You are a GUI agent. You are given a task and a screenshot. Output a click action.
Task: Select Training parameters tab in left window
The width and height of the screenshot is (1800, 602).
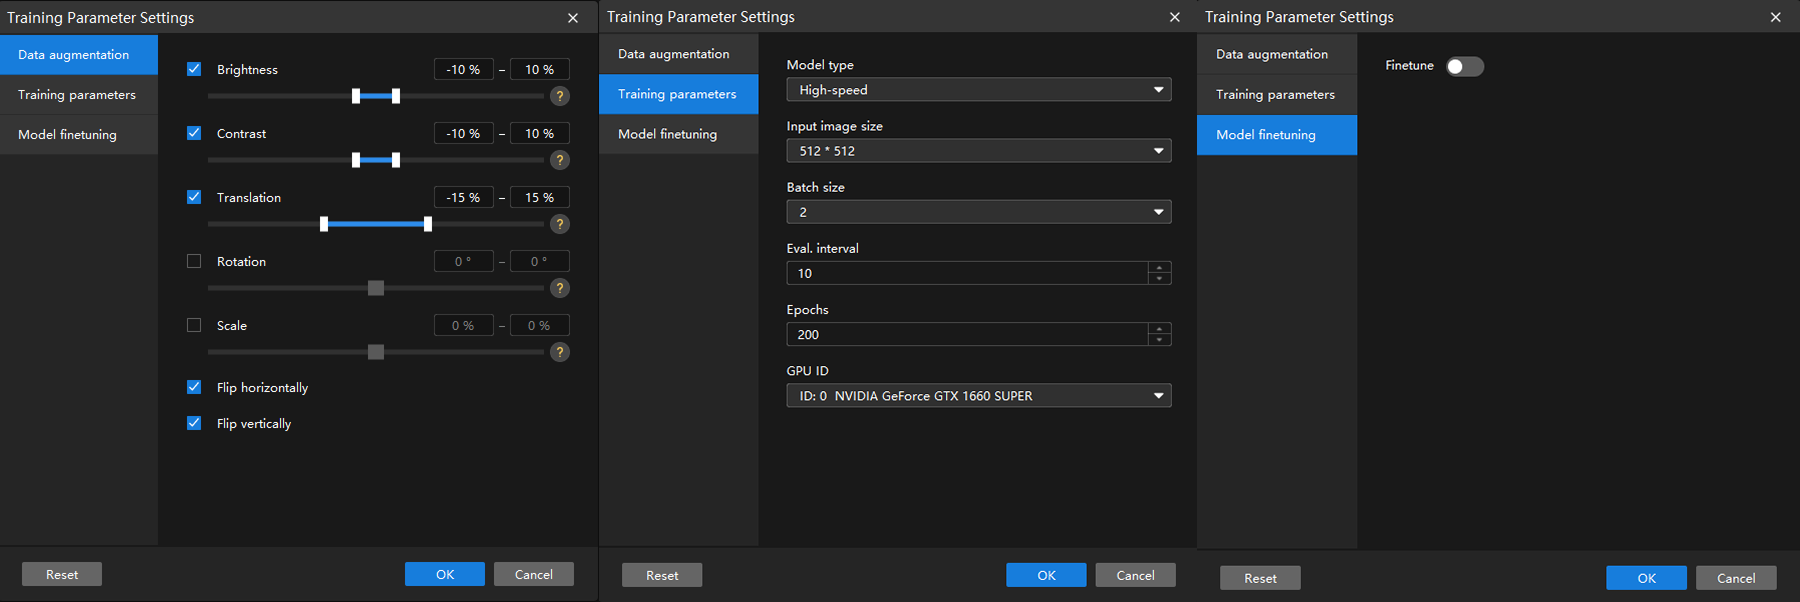(x=79, y=95)
